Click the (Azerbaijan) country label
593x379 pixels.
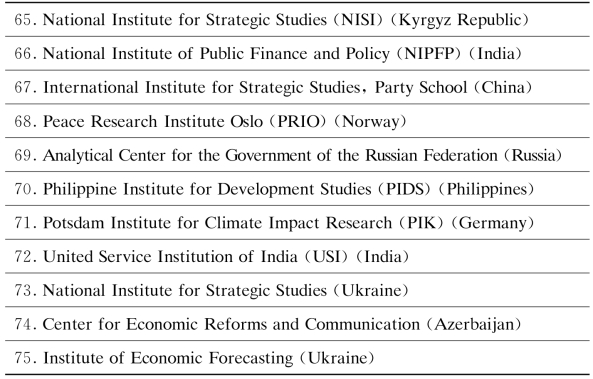coord(474,324)
